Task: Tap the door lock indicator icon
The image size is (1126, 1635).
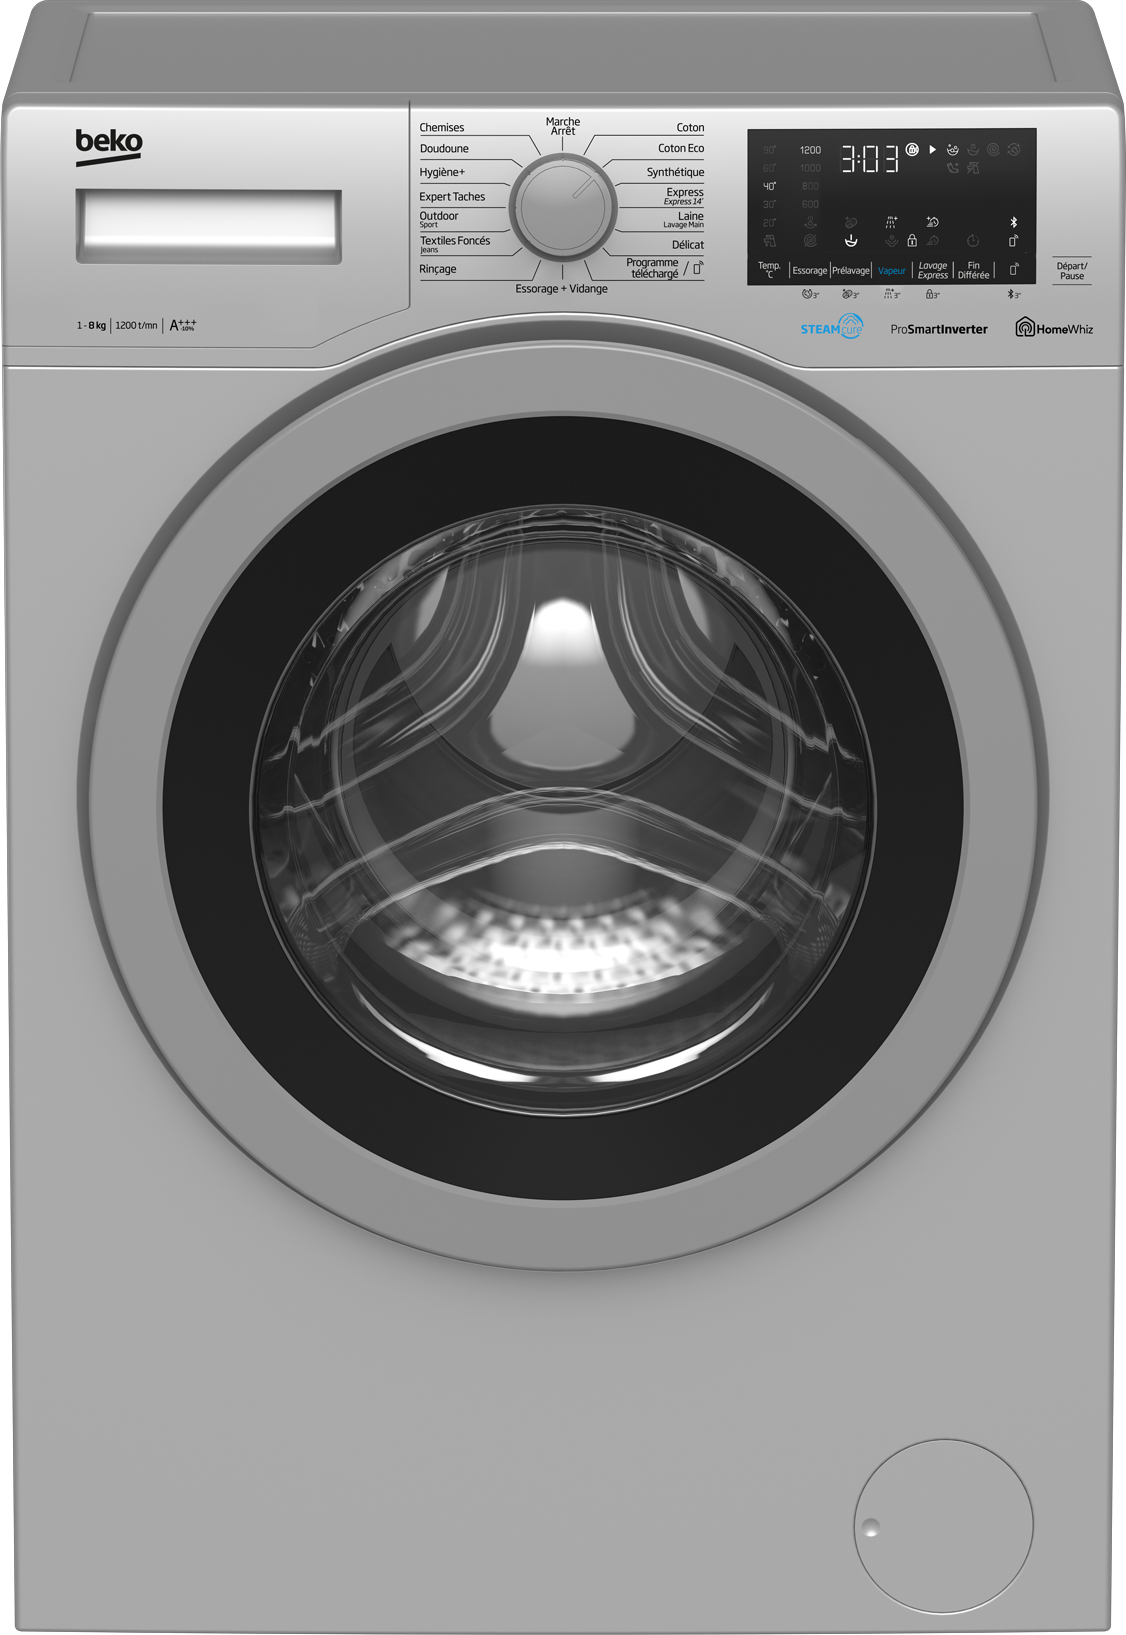Action: pyautogui.click(x=912, y=150)
